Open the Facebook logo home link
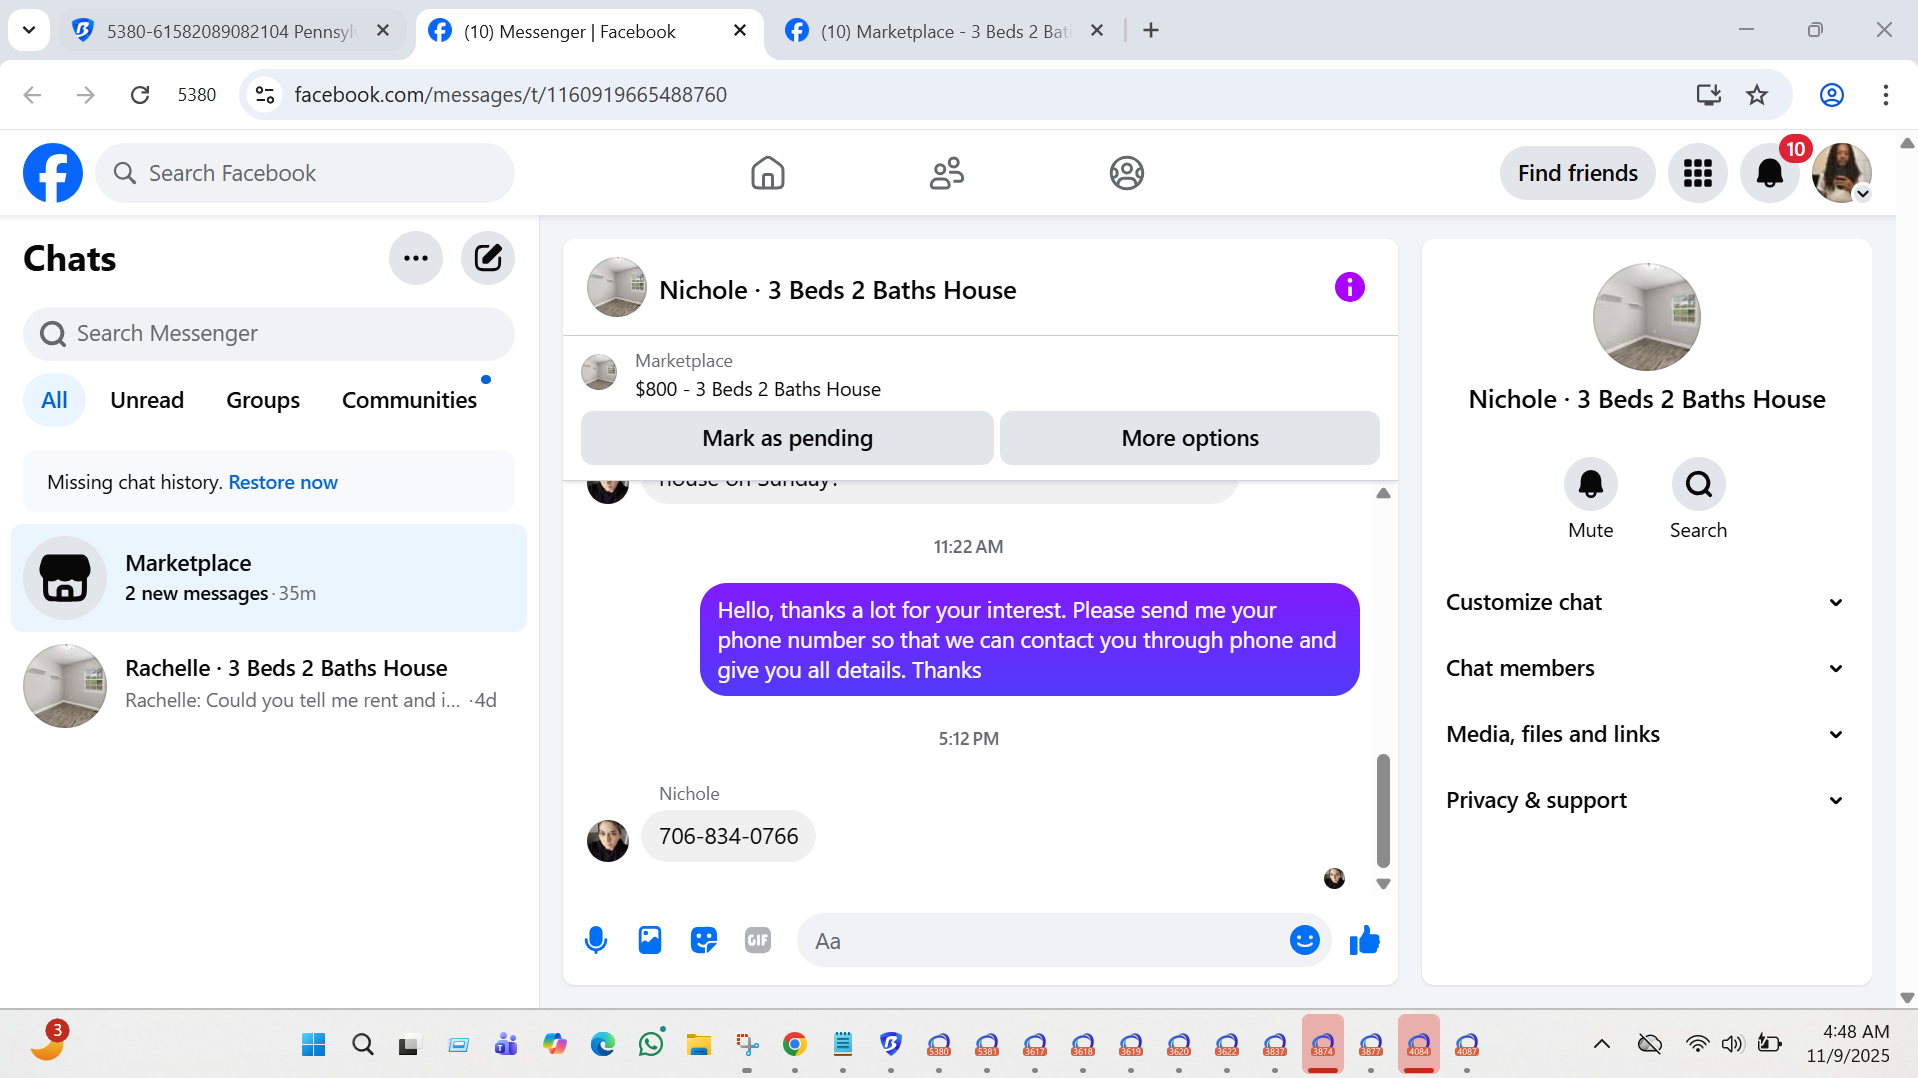 click(53, 173)
